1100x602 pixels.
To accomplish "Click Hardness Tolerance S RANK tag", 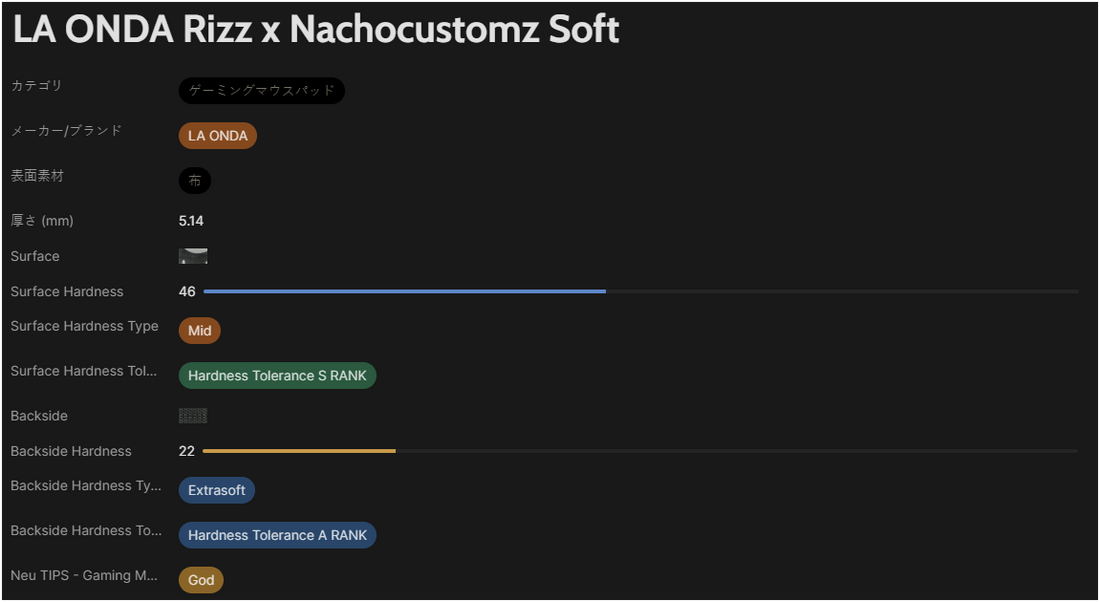I will [x=277, y=375].
